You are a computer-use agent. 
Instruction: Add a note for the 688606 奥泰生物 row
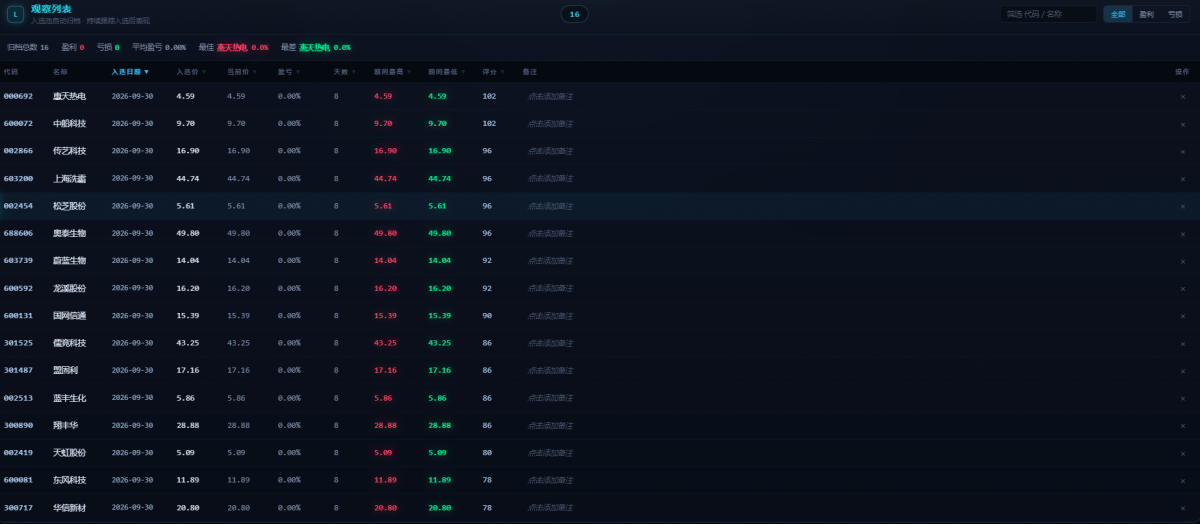point(550,233)
